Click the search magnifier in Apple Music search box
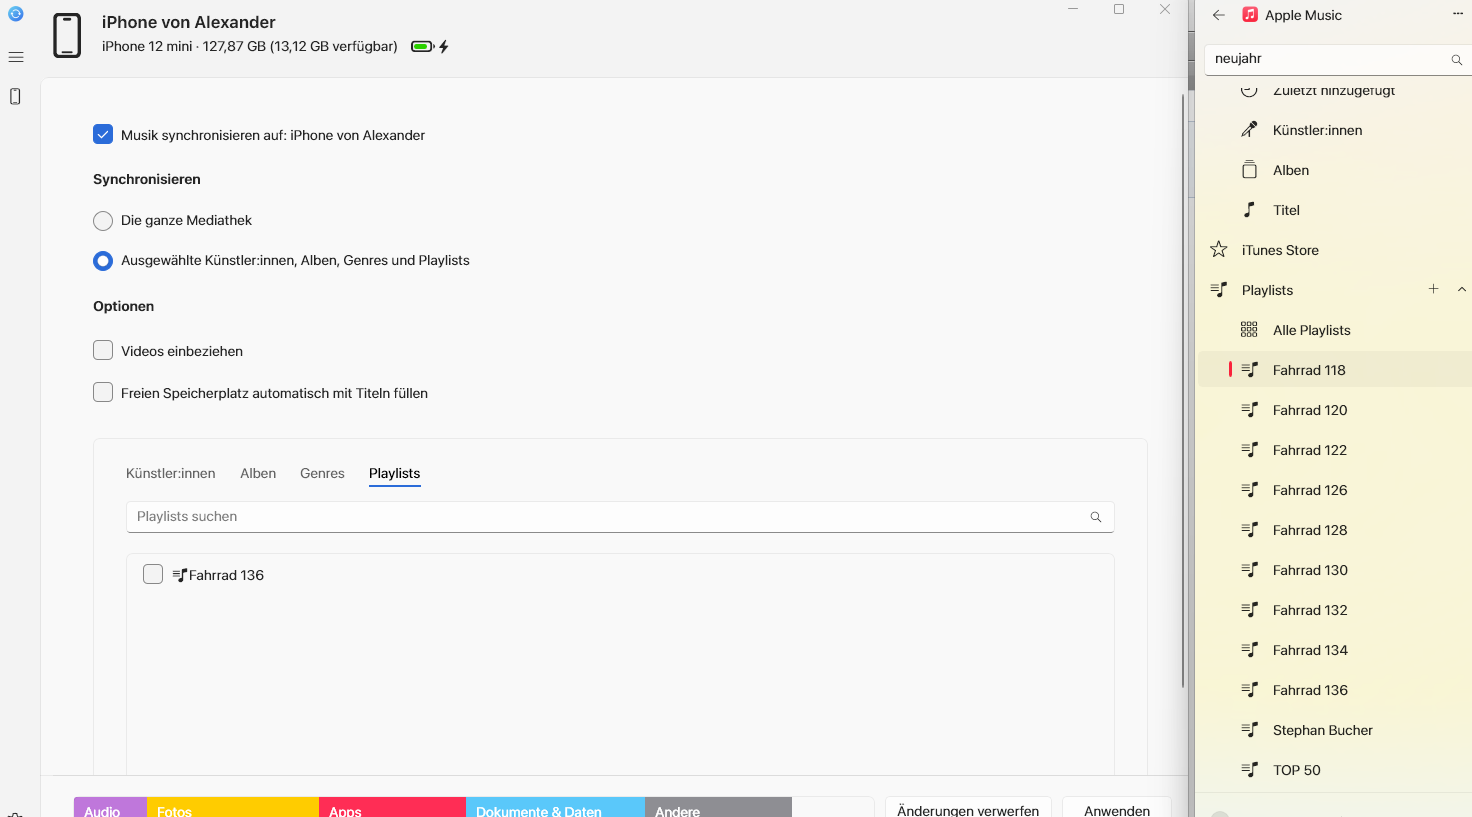Image resolution: width=1472 pixels, height=817 pixels. tap(1457, 60)
